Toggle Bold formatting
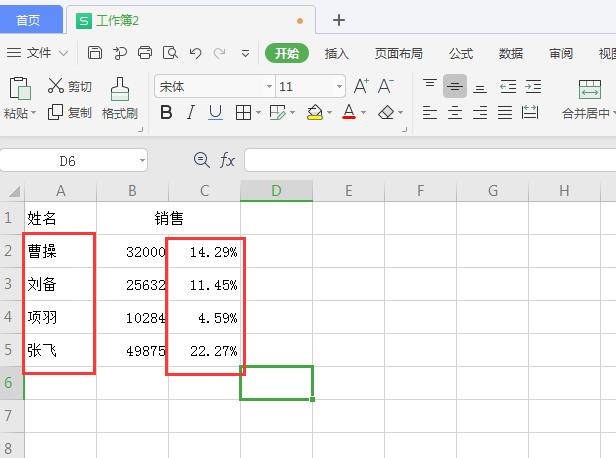The width and height of the screenshot is (616, 458). click(x=166, y=113)
